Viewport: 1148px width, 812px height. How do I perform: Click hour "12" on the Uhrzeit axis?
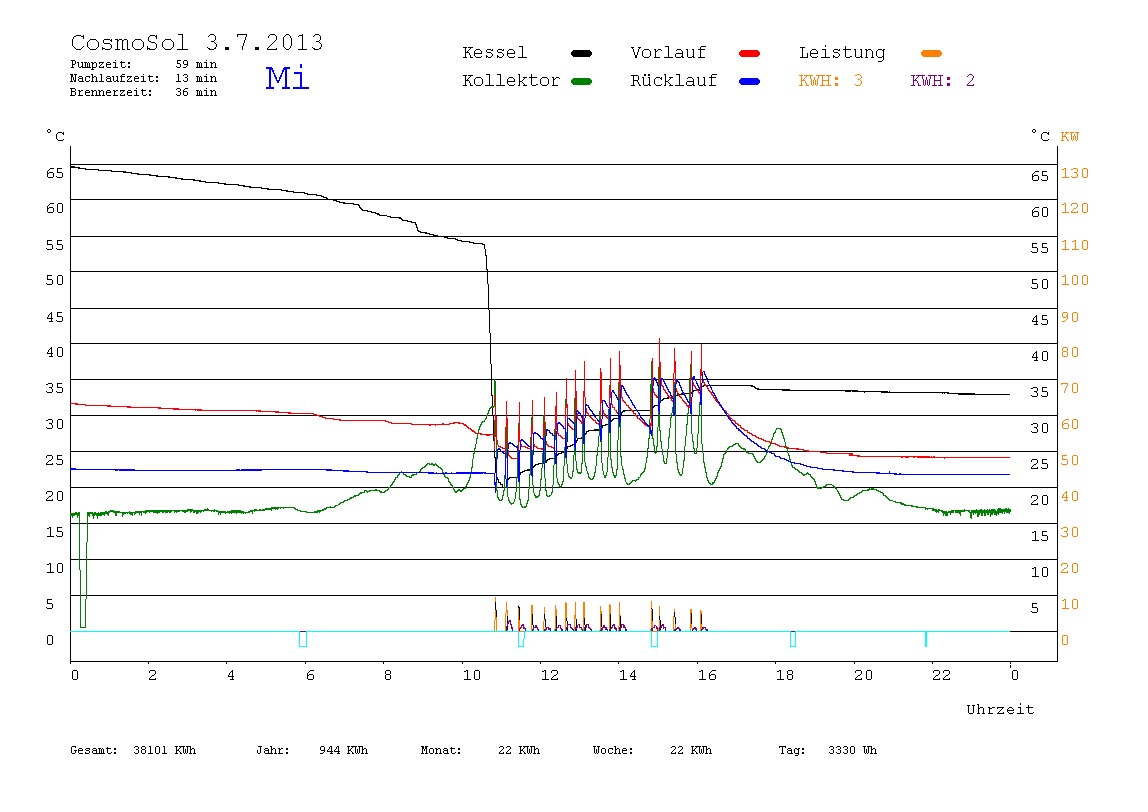tap(550, 675)
